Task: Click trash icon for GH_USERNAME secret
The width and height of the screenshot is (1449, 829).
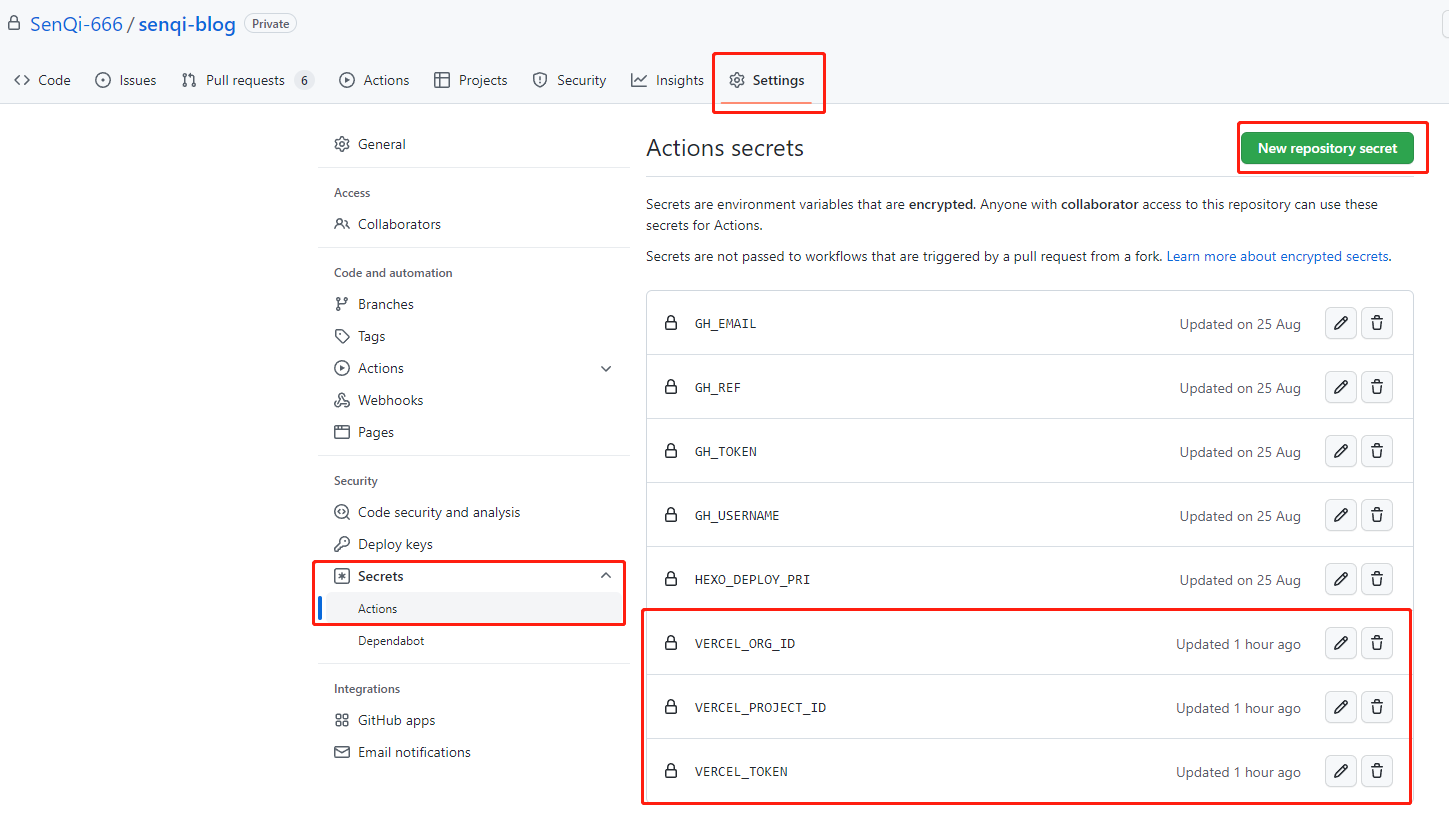Action: (x=1376, y=515)
